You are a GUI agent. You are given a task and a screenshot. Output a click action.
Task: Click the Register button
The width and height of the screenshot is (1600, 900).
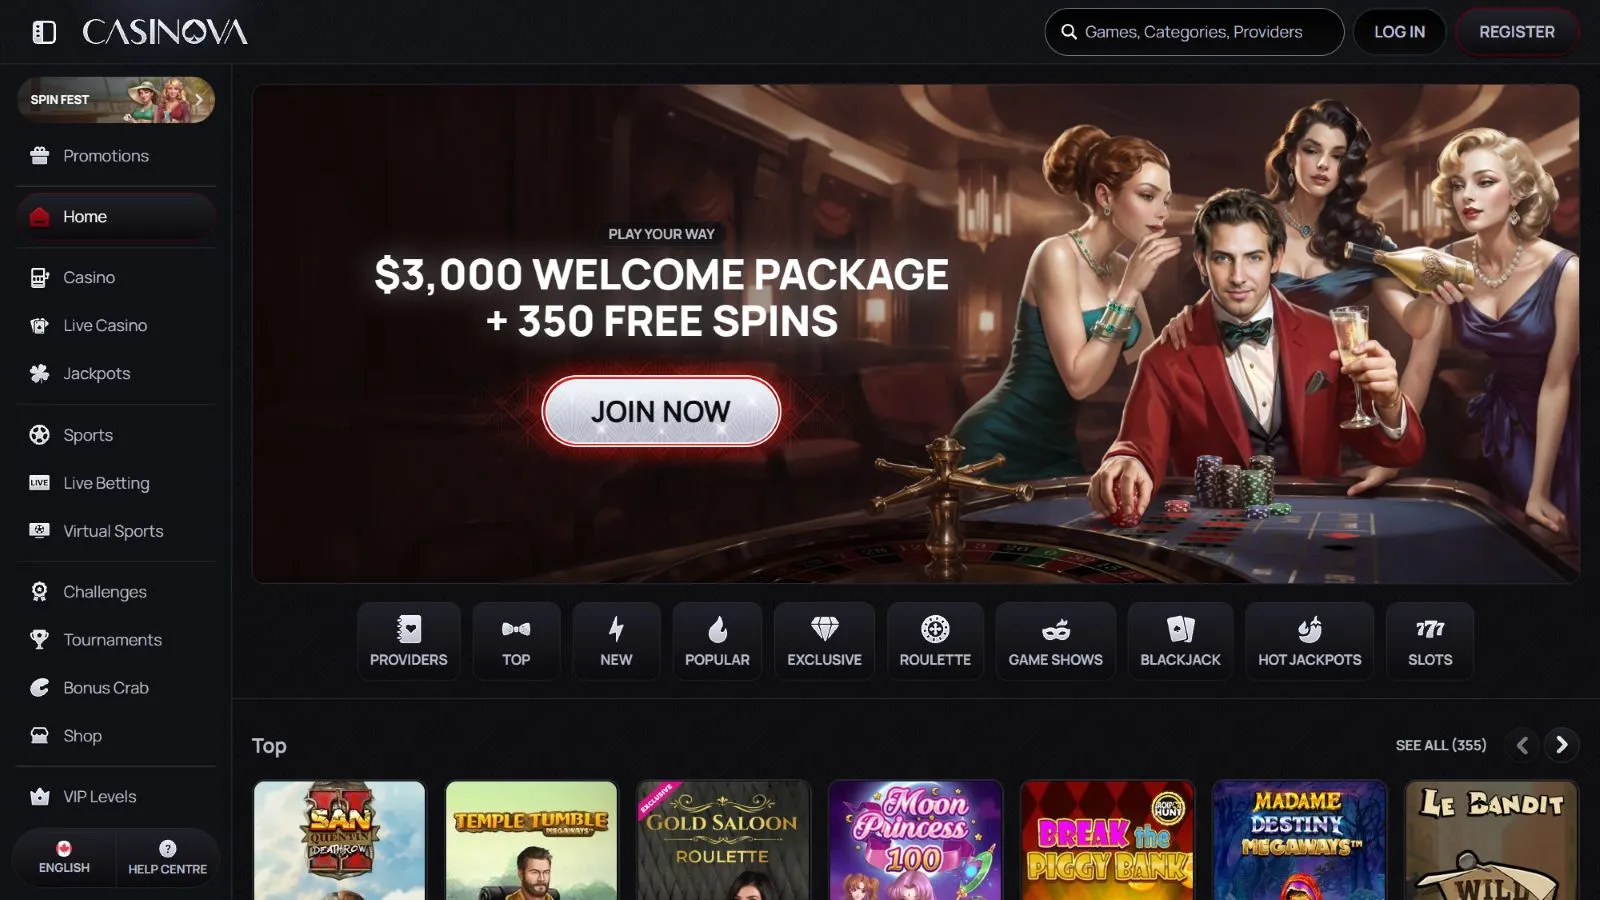pyautogui.click(x=1516, y=32)
